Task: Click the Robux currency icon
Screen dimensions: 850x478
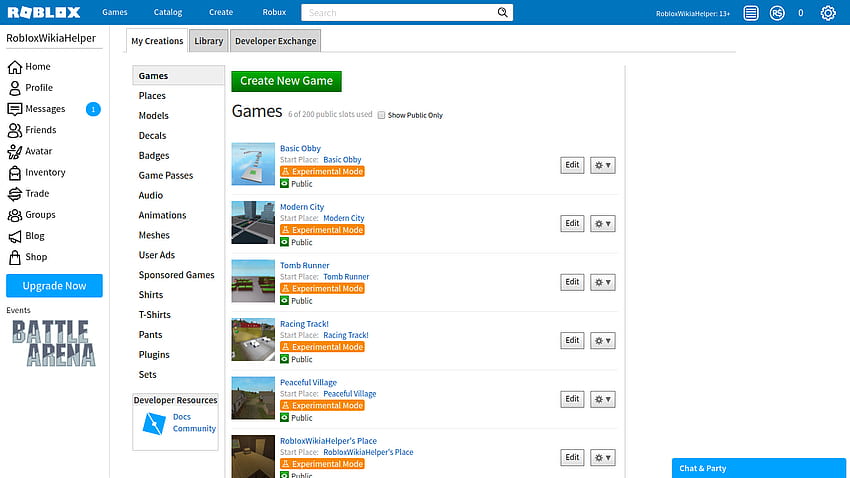Action: pyautogui.click(x=777, y=13)
